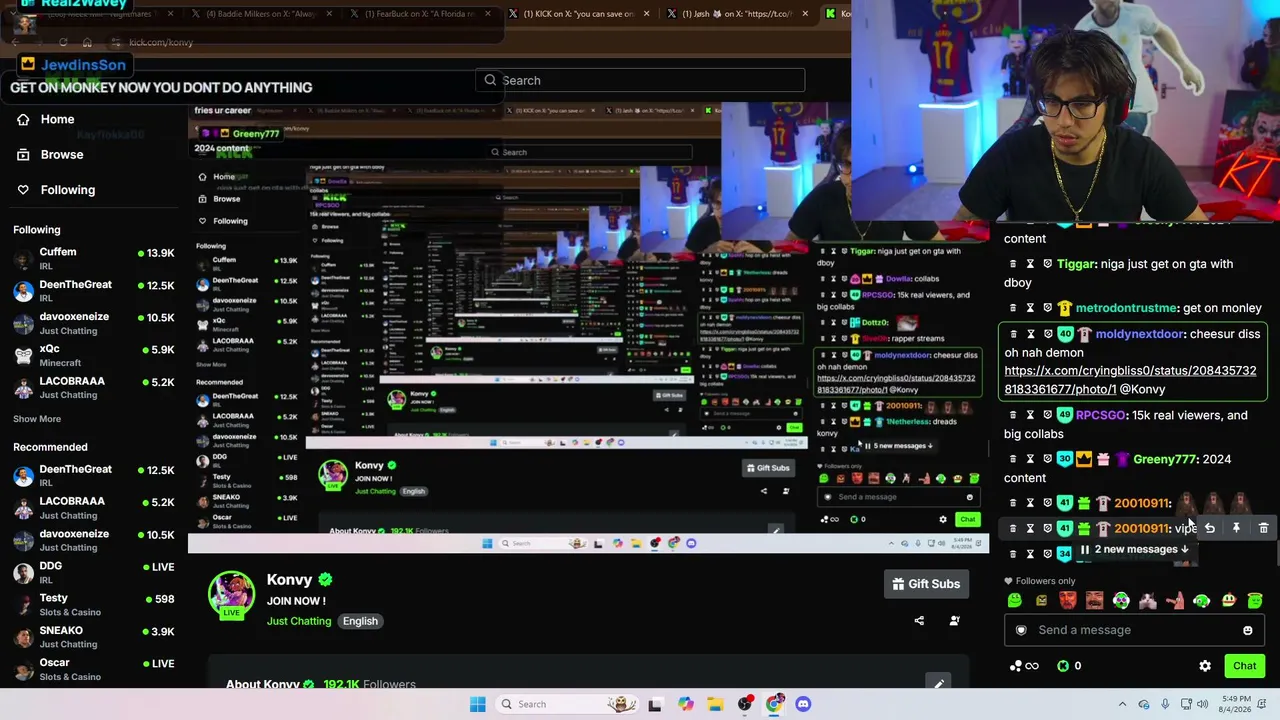Click username Tiggar in chat
Viewport: 1280px width, 720px height.
[1075, 264]
